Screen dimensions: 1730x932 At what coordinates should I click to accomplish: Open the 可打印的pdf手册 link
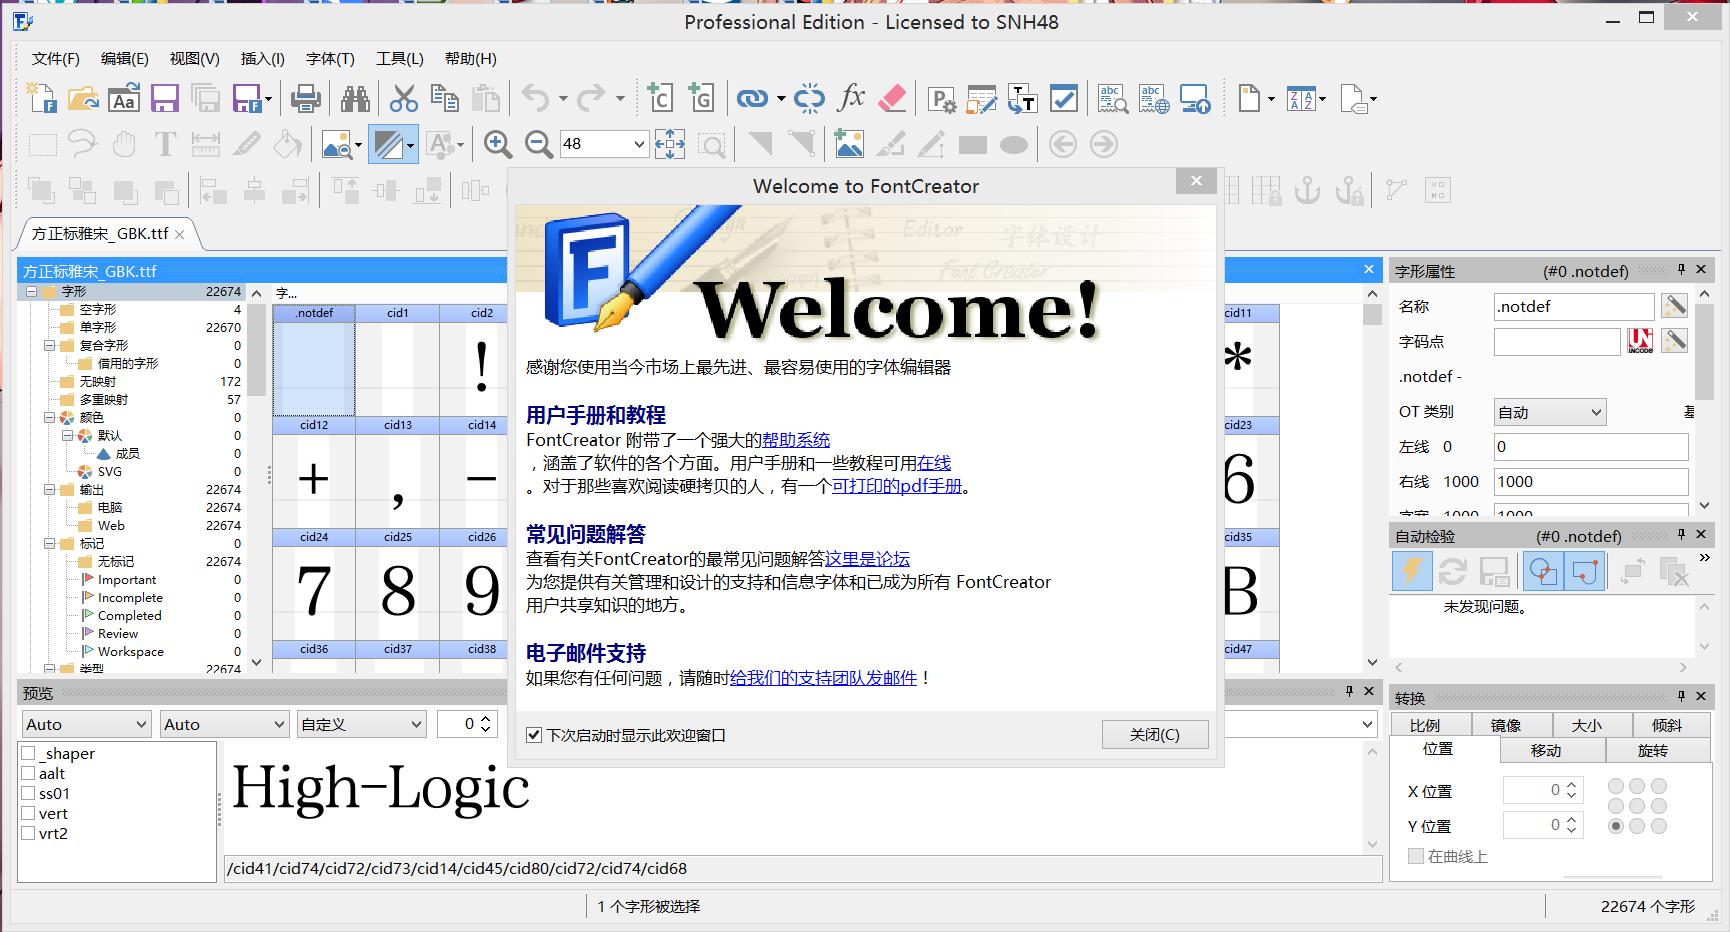tap(897, 486)
